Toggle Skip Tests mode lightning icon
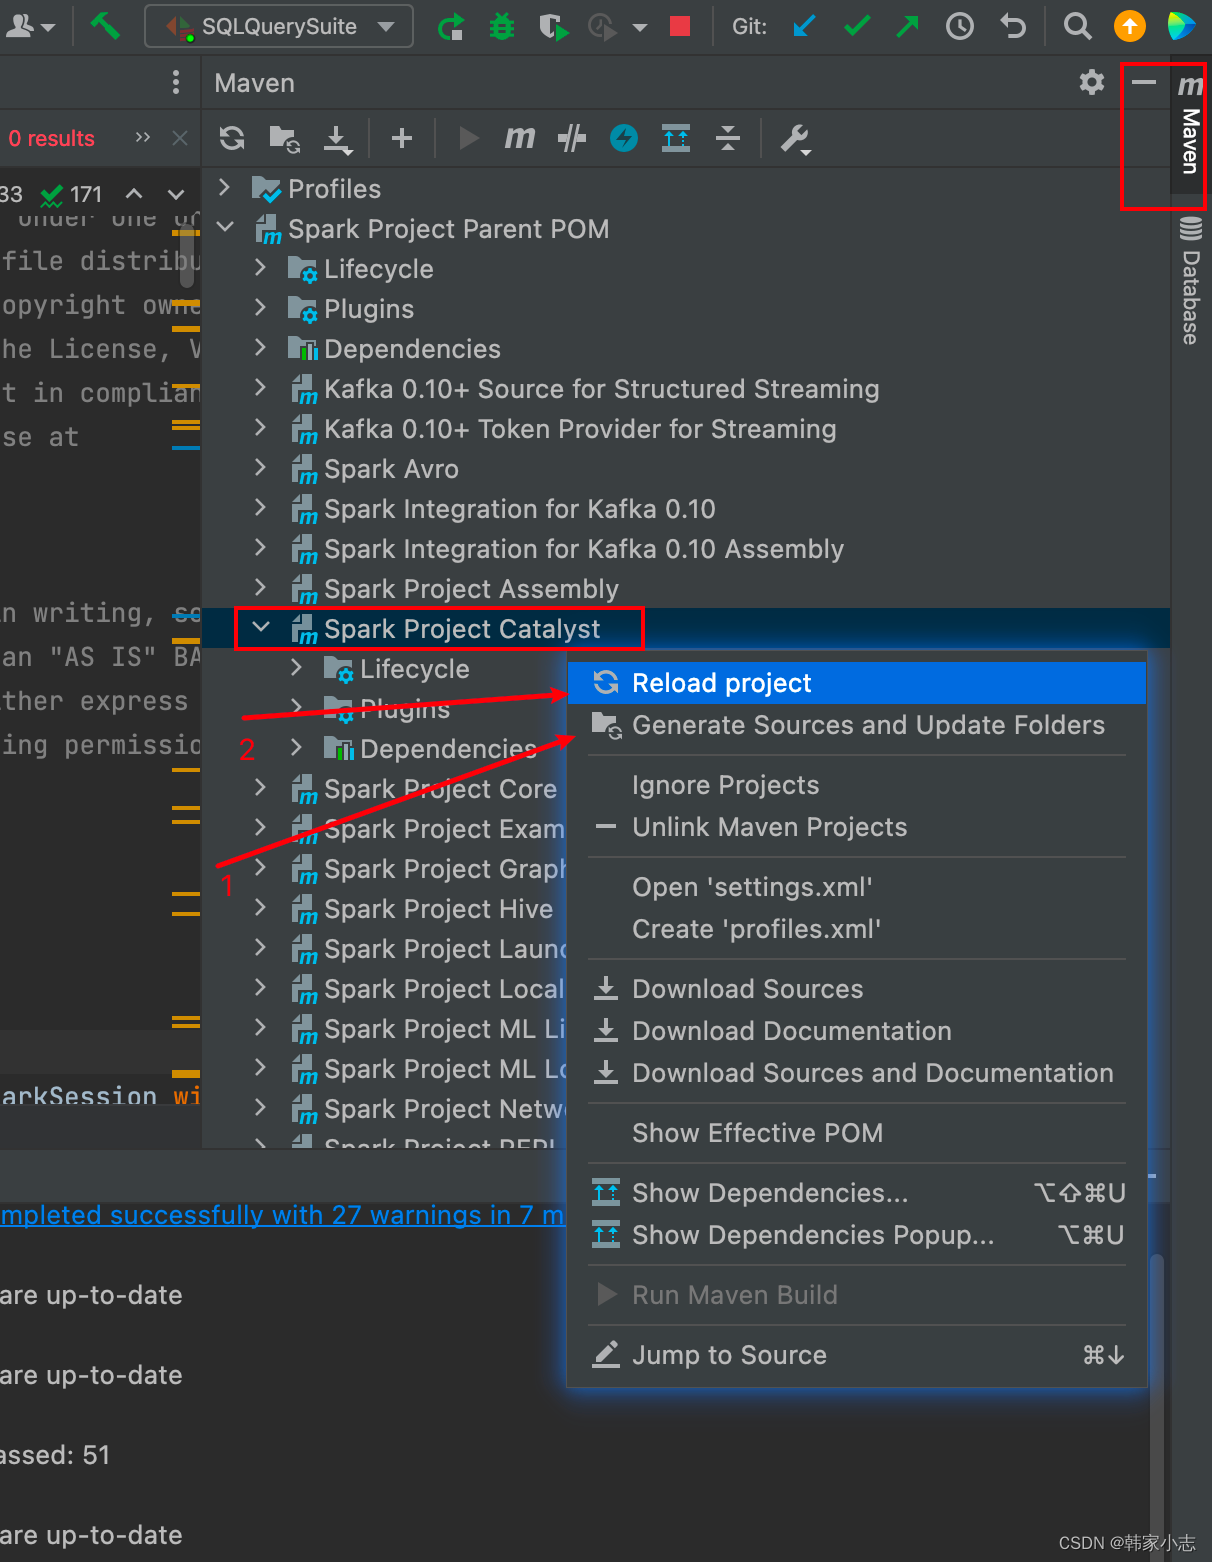The image size is (1212, 1562). (x=624, y=138)
